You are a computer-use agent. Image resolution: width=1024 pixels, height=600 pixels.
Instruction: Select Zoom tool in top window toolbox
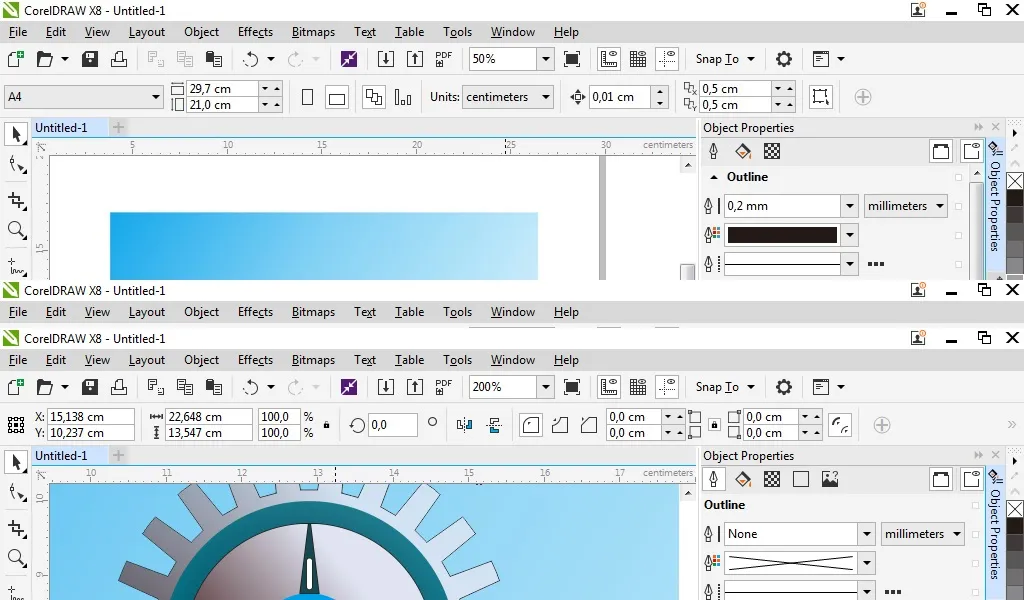16,230
